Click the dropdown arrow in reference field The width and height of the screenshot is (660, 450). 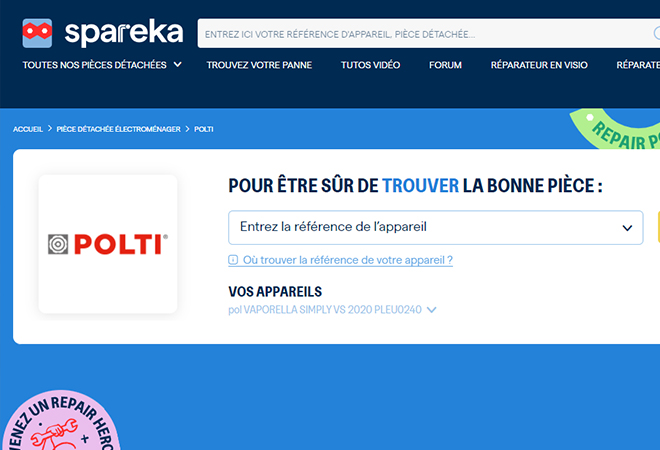(x=627, y=228)
